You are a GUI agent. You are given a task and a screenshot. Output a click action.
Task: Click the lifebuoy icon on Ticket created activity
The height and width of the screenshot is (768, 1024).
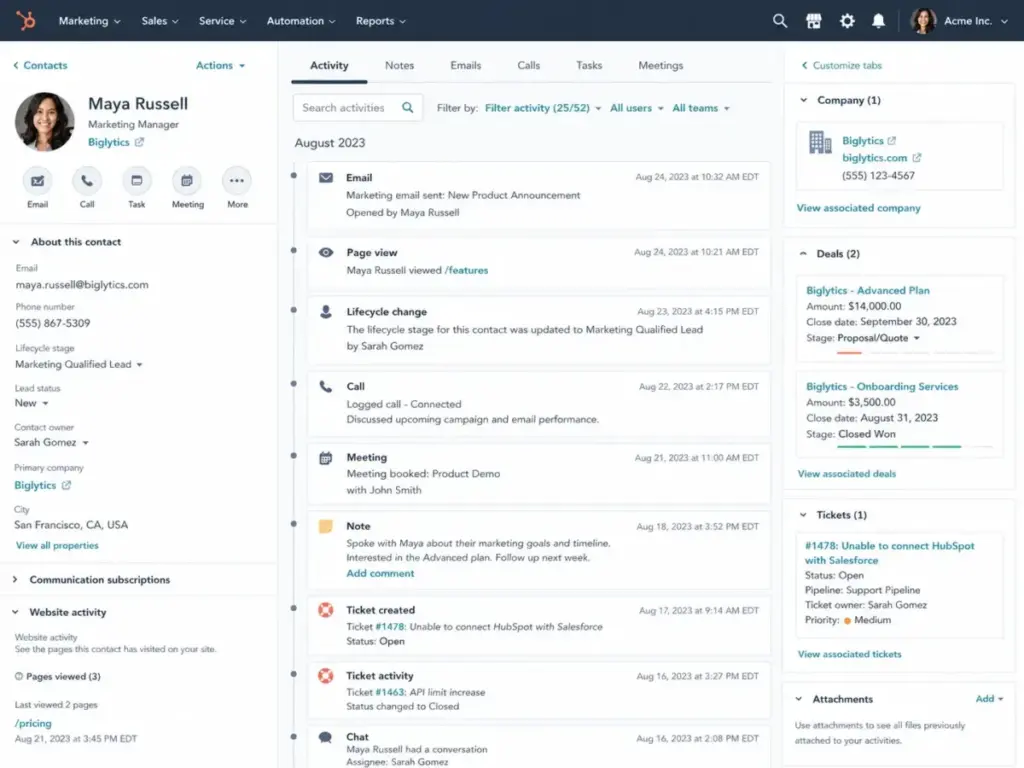(x=325, y=610)
